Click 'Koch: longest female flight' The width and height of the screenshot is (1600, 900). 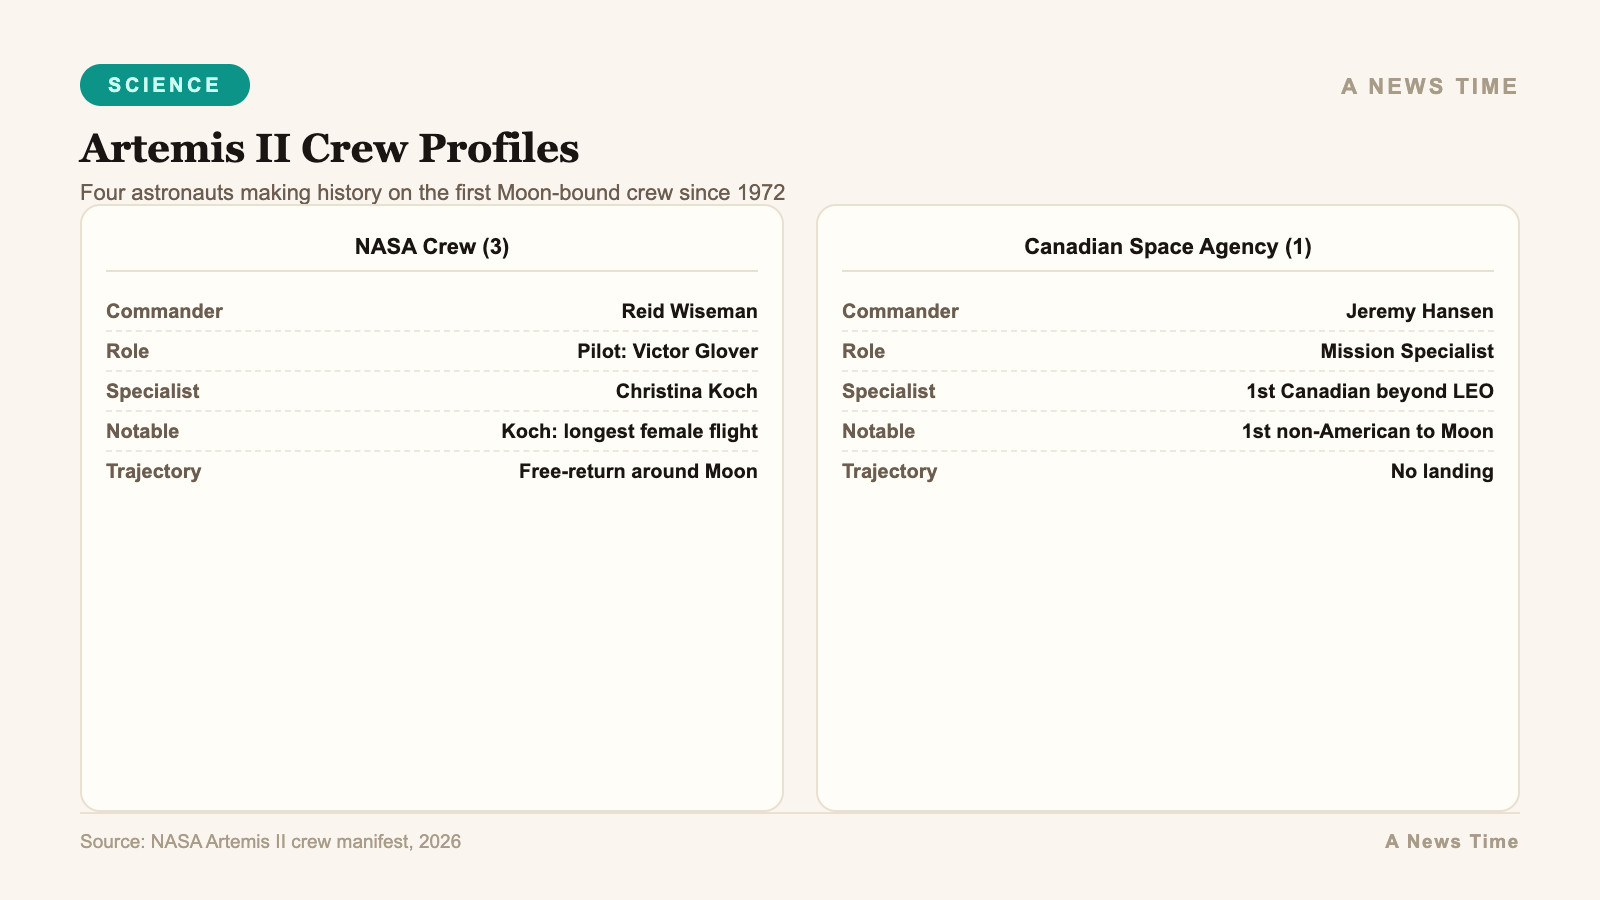[629, 431]
